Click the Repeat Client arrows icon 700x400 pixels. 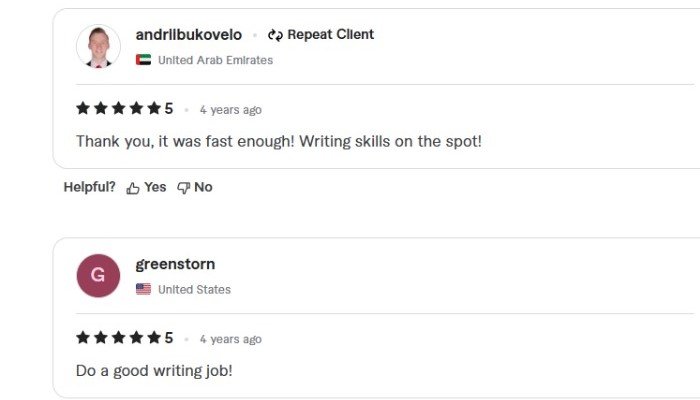point(275,35)
